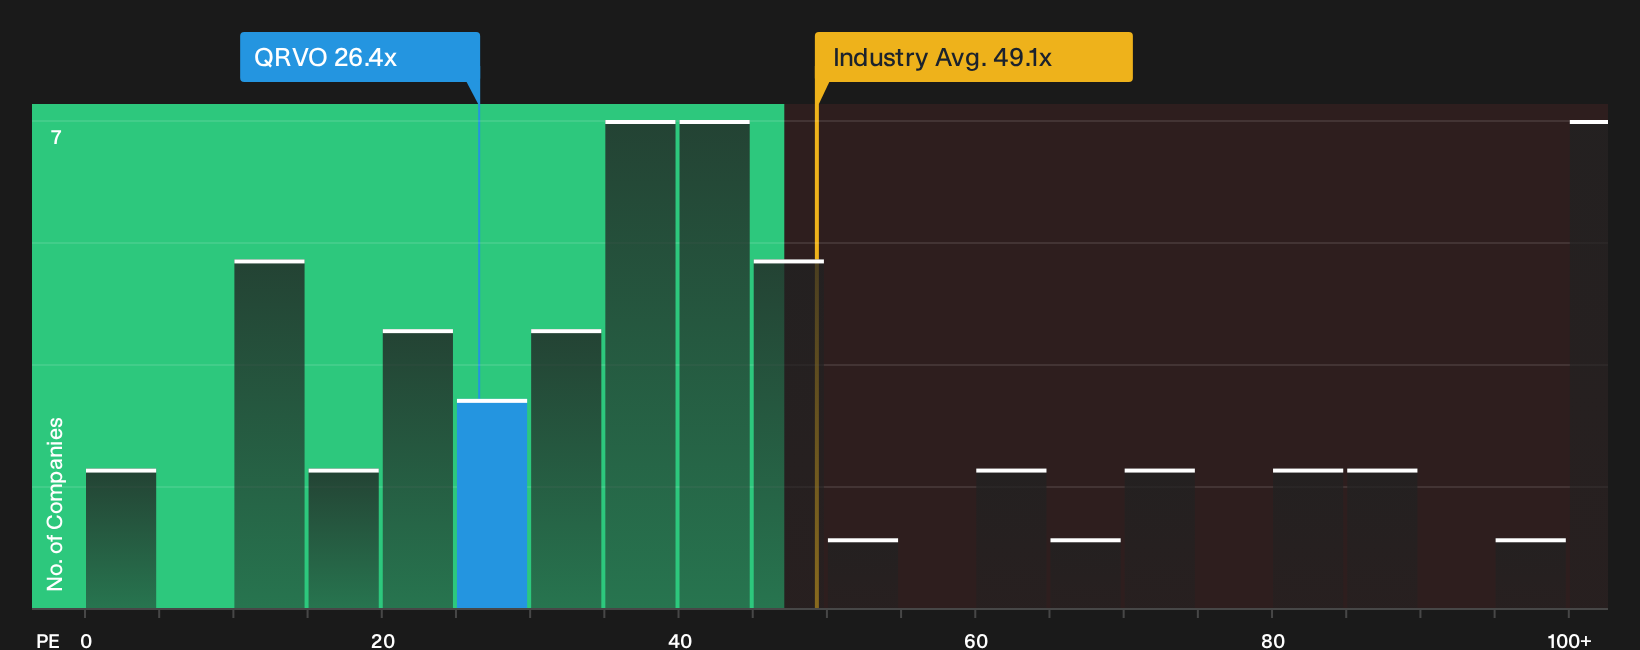1640x650 pixels.
Task: Select the bar at PE 35-40
Action: [640, 364]
